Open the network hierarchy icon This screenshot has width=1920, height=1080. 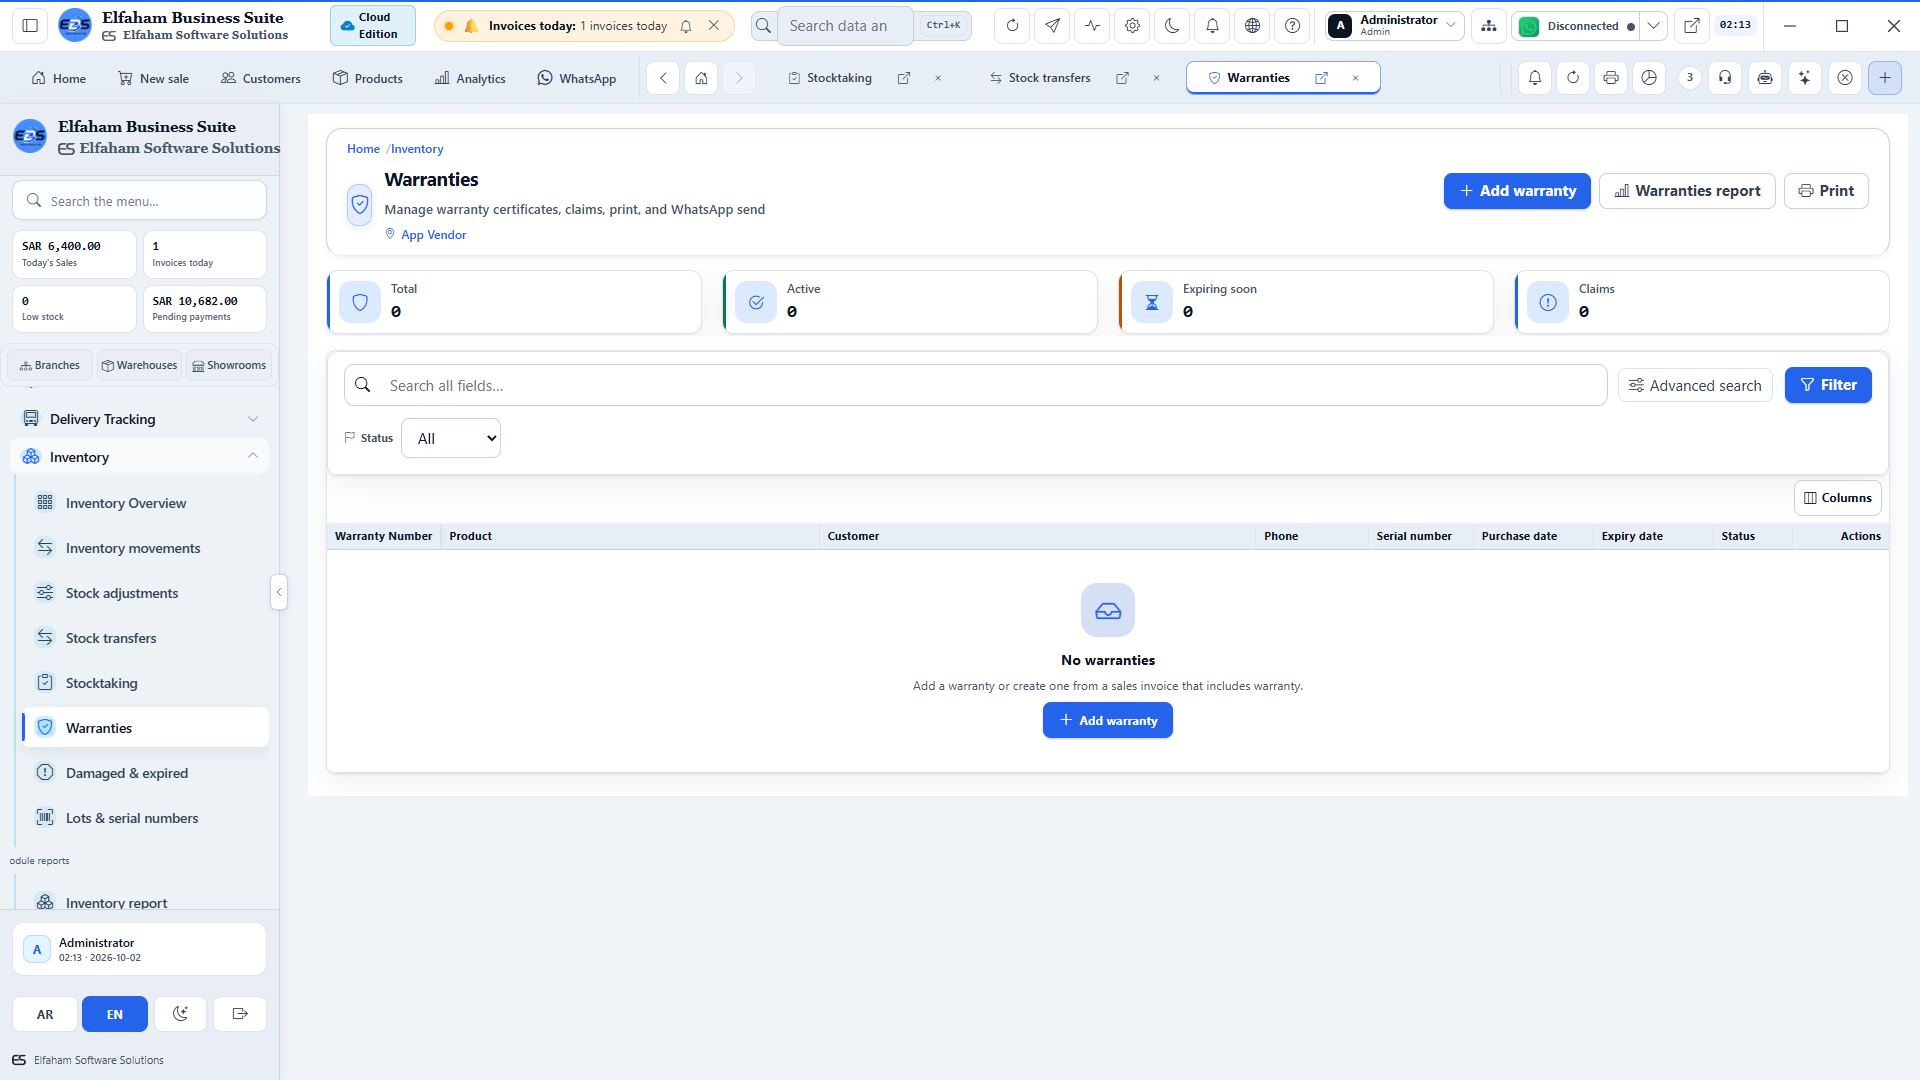pyautogui.click(x=1489, y=26)
